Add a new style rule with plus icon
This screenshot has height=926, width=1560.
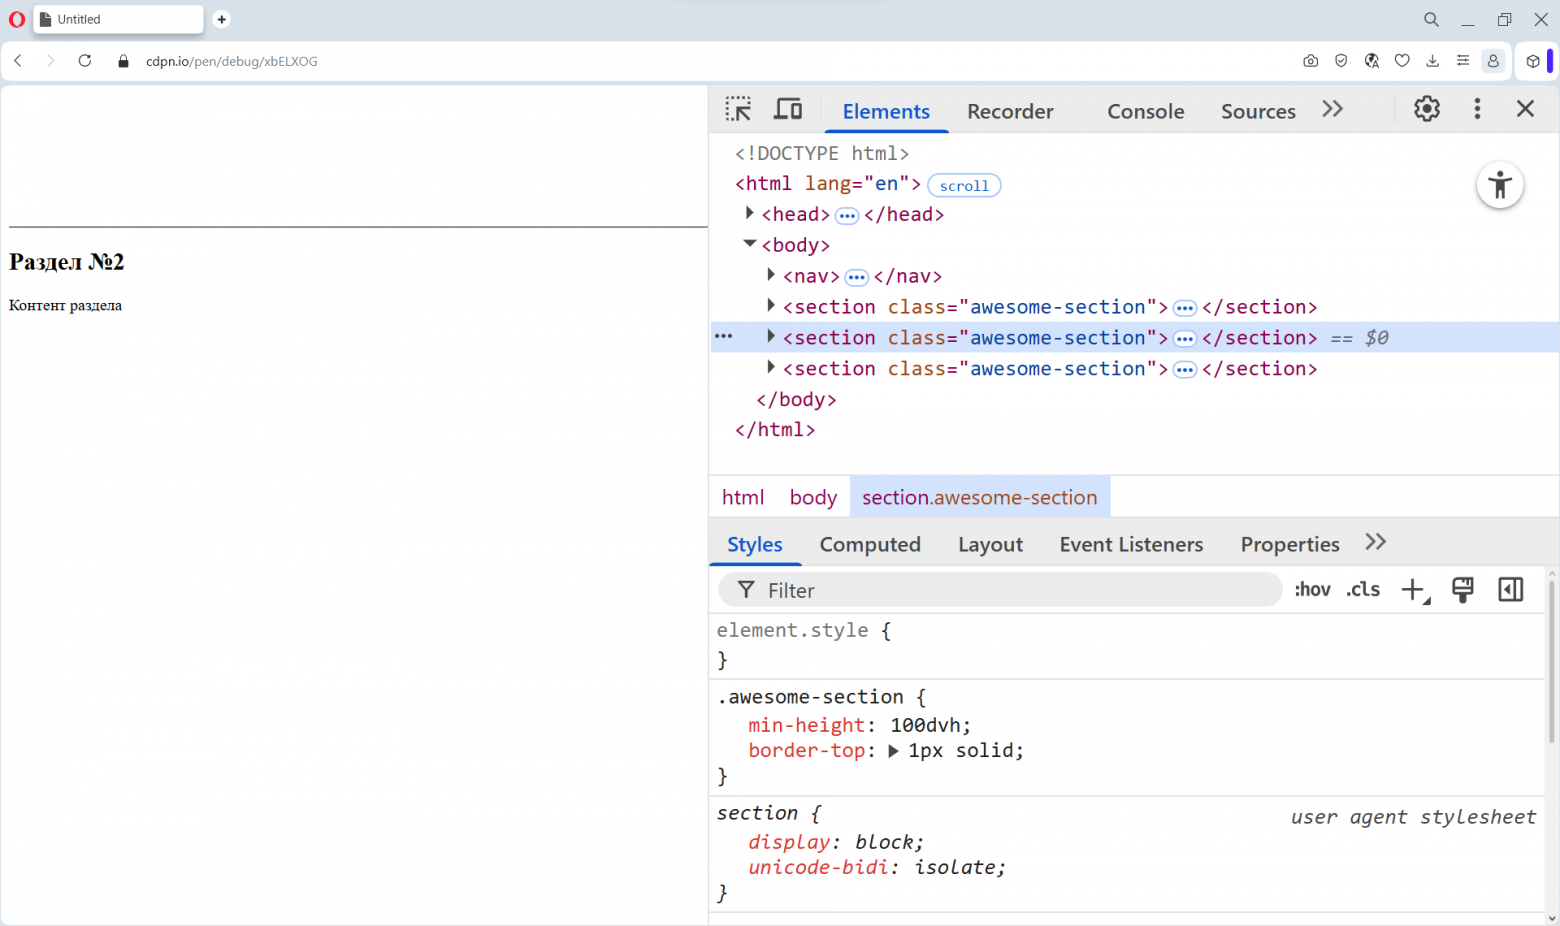(1412, 589)
